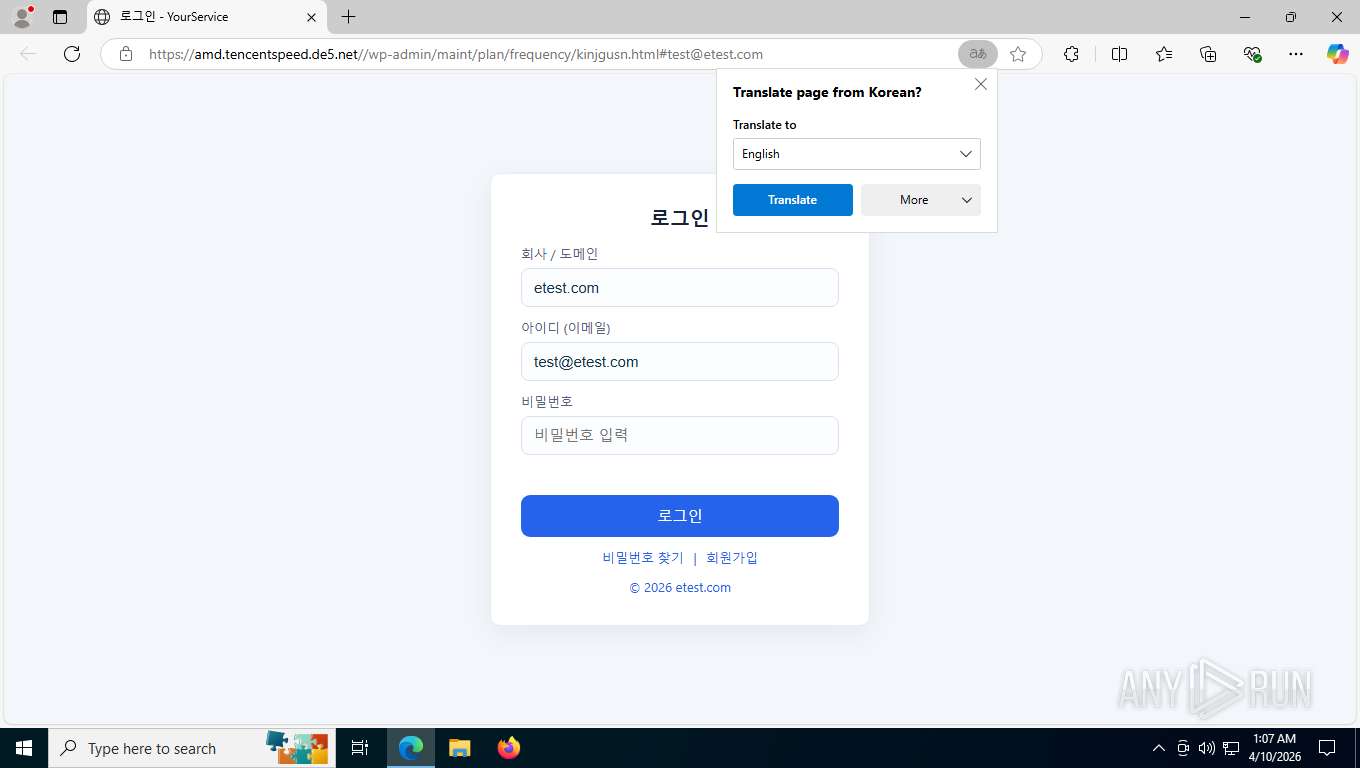This screenshot has height=768, width=1360.
Task: Add this page to favorites star
Action: (1018, 54)
